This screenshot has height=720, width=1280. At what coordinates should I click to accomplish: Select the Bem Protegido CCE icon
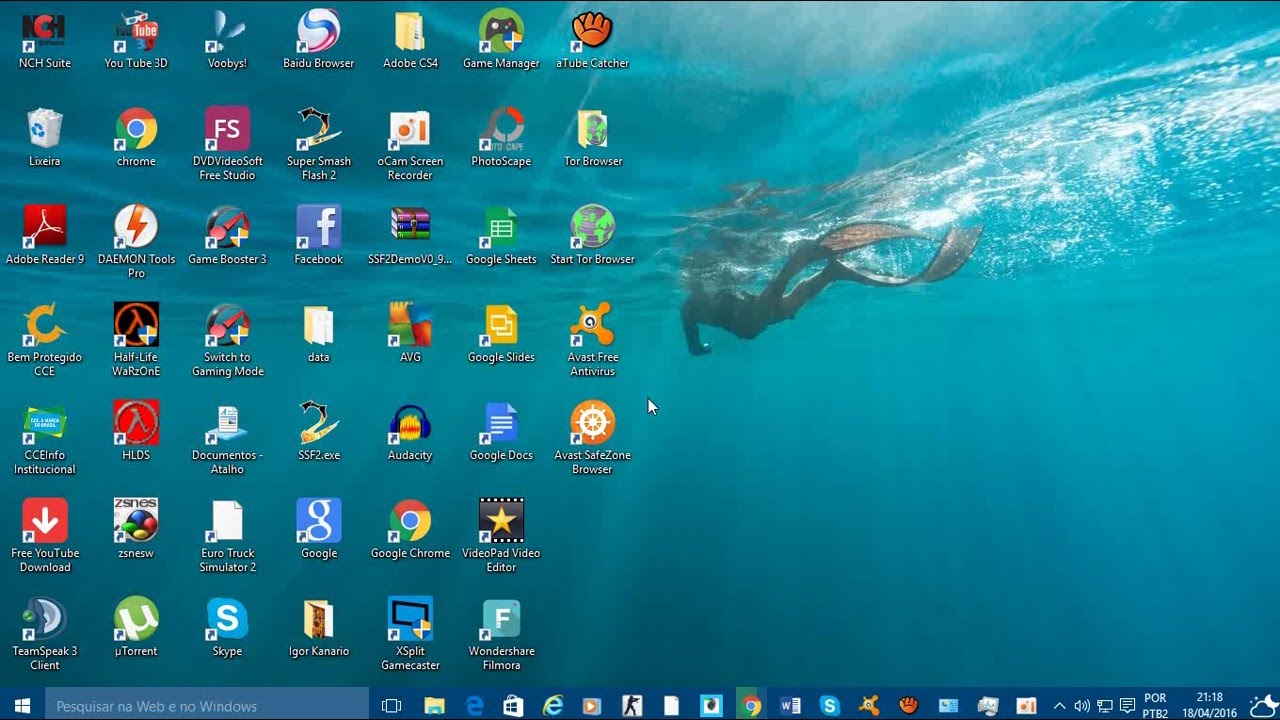coord(45,341)
